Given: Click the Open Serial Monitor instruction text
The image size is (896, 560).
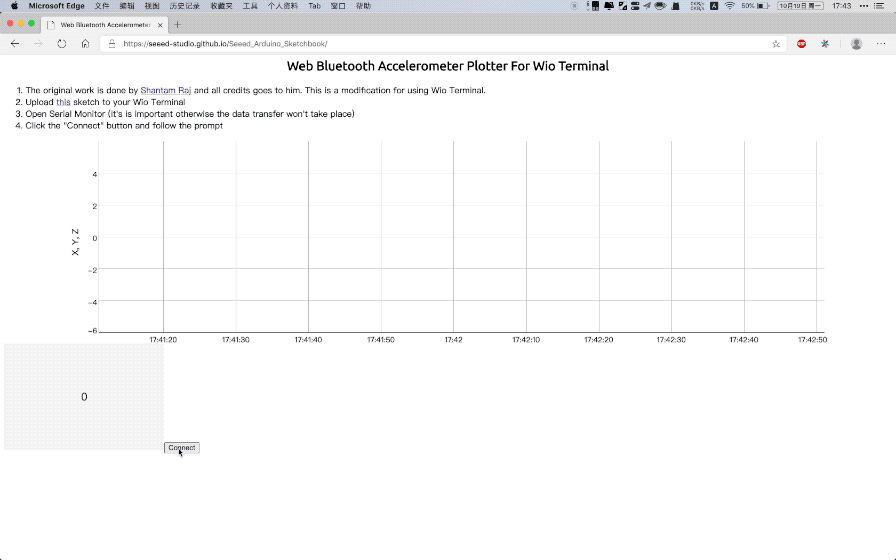Looking at the screenshot, I should pos(190,114).
